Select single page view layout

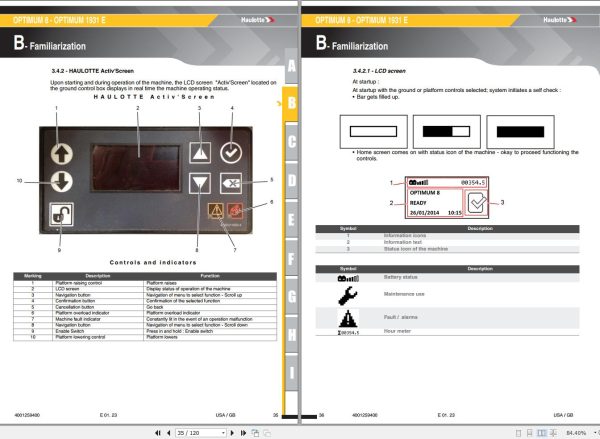pos(518,433)
